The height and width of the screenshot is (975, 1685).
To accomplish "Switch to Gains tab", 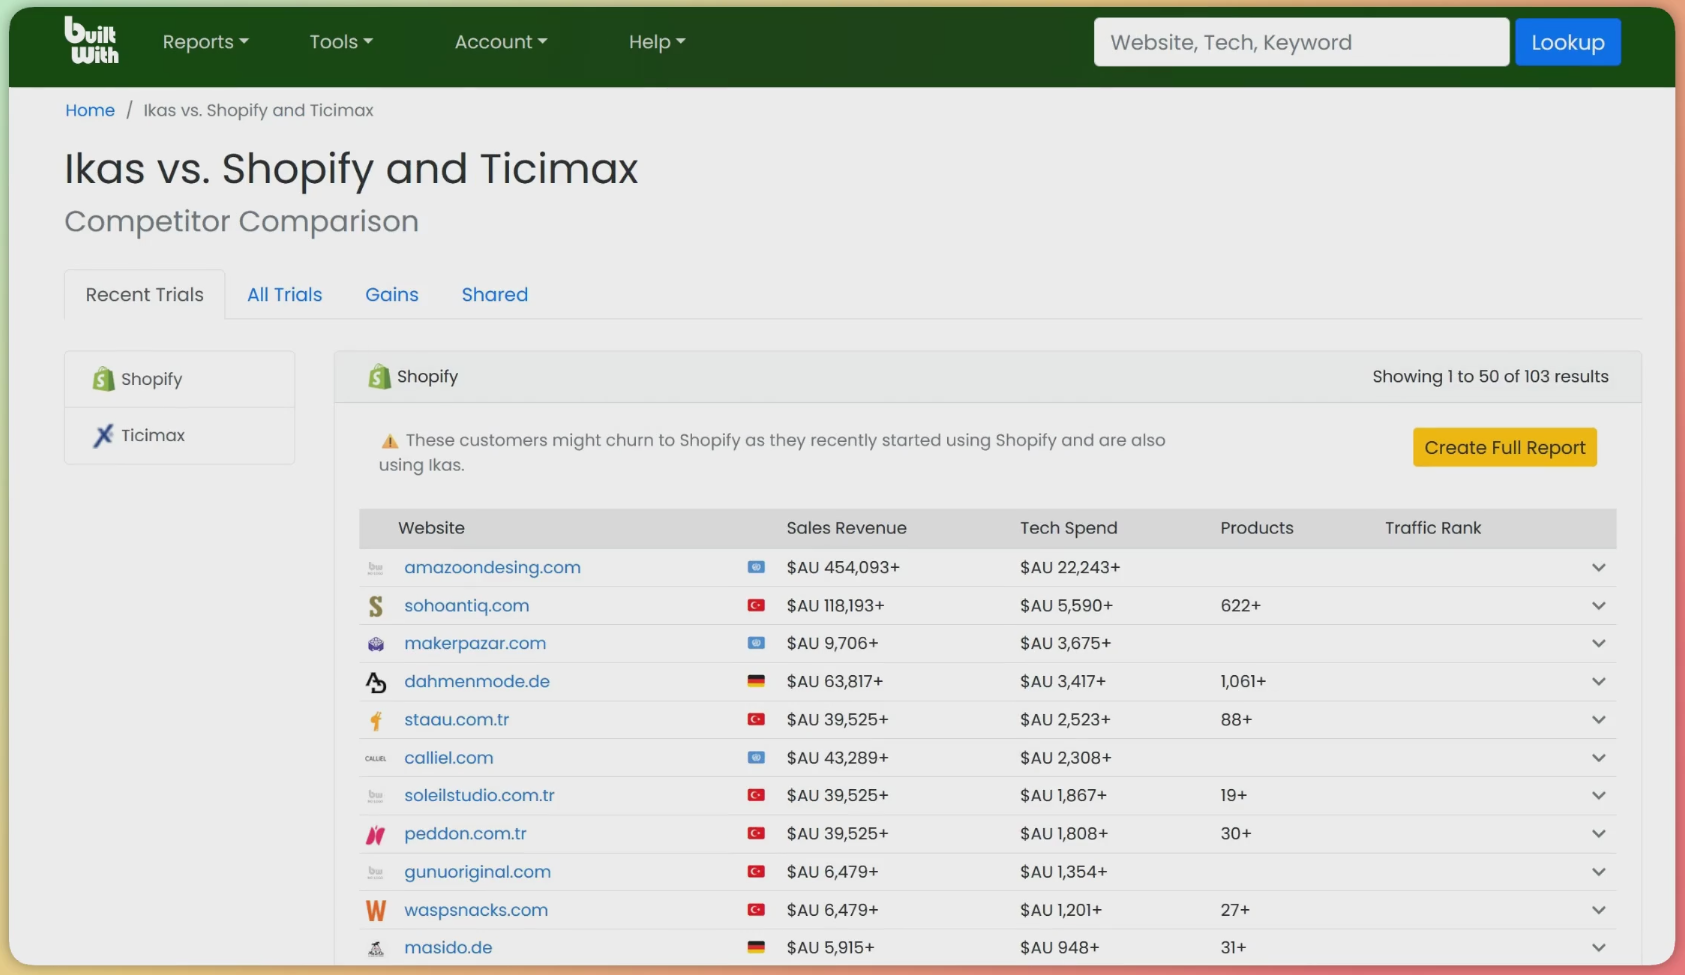I will (x=392, y=295).
